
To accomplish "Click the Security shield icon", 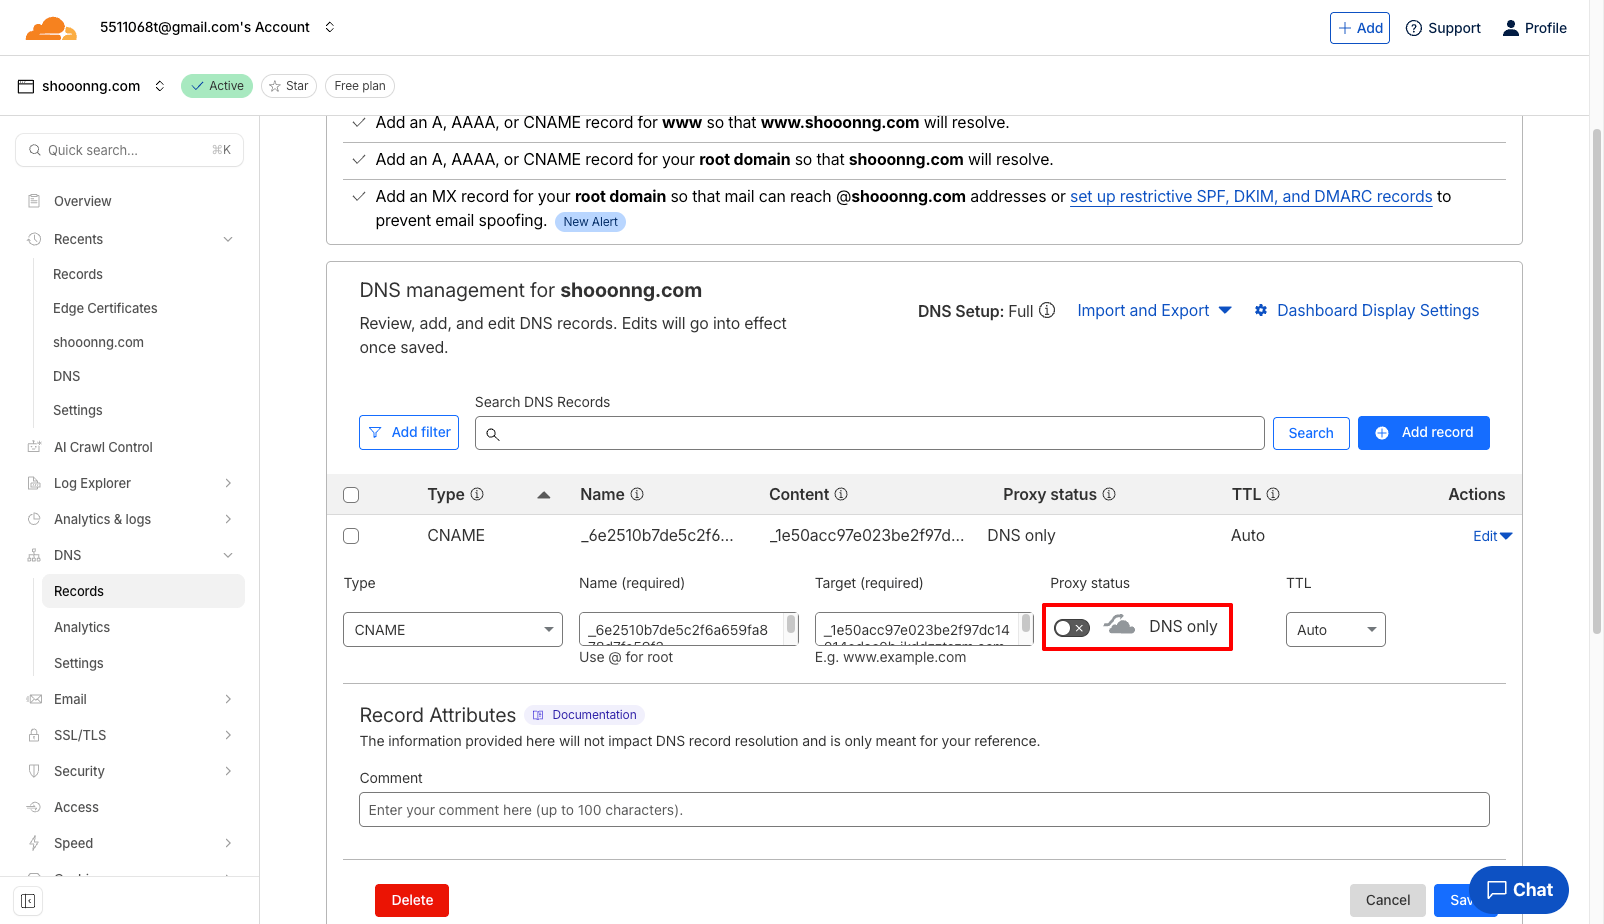I will 34,771.
